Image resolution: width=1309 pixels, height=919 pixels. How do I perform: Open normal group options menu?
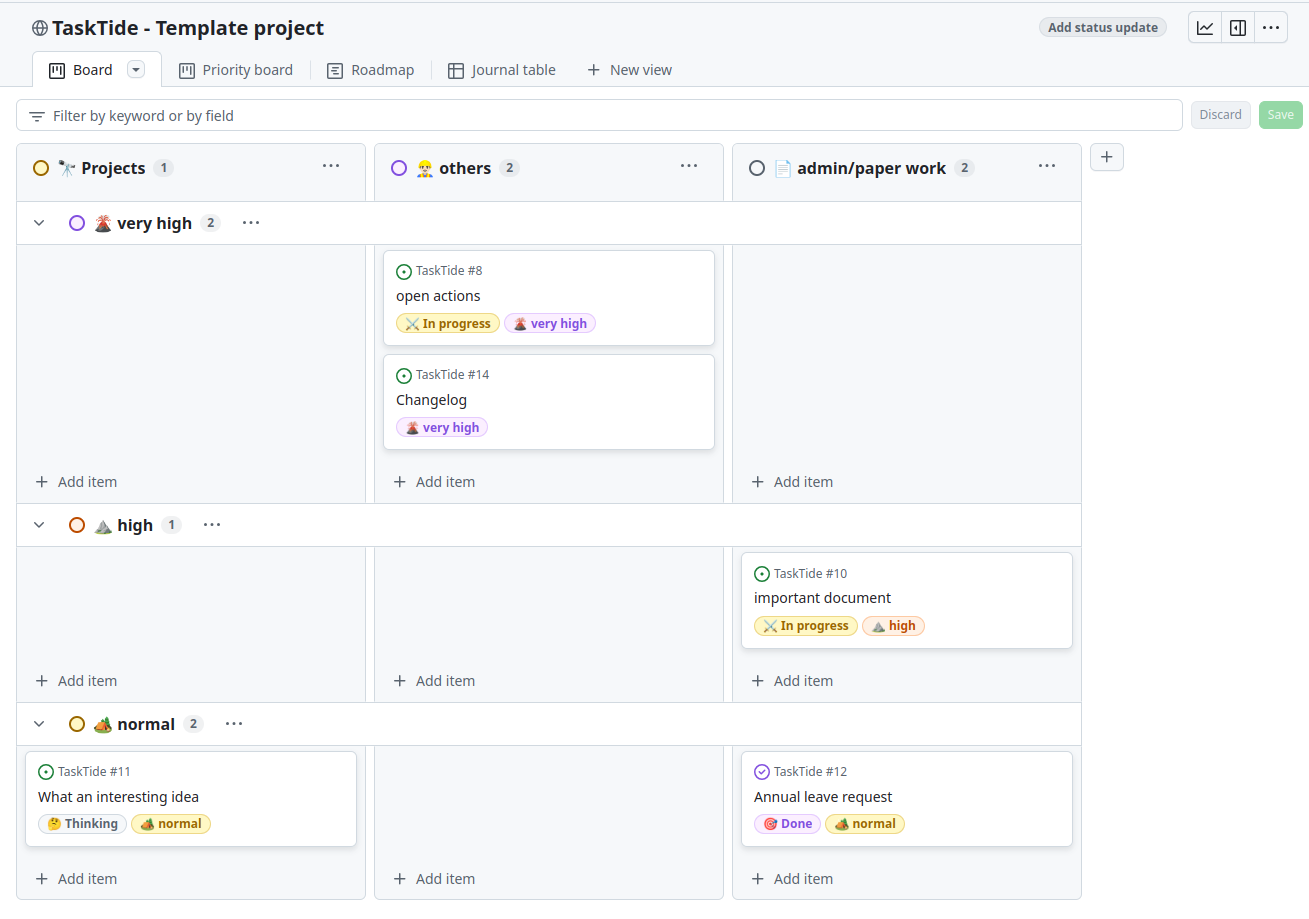pyautogui.click(x=234, y=724)
